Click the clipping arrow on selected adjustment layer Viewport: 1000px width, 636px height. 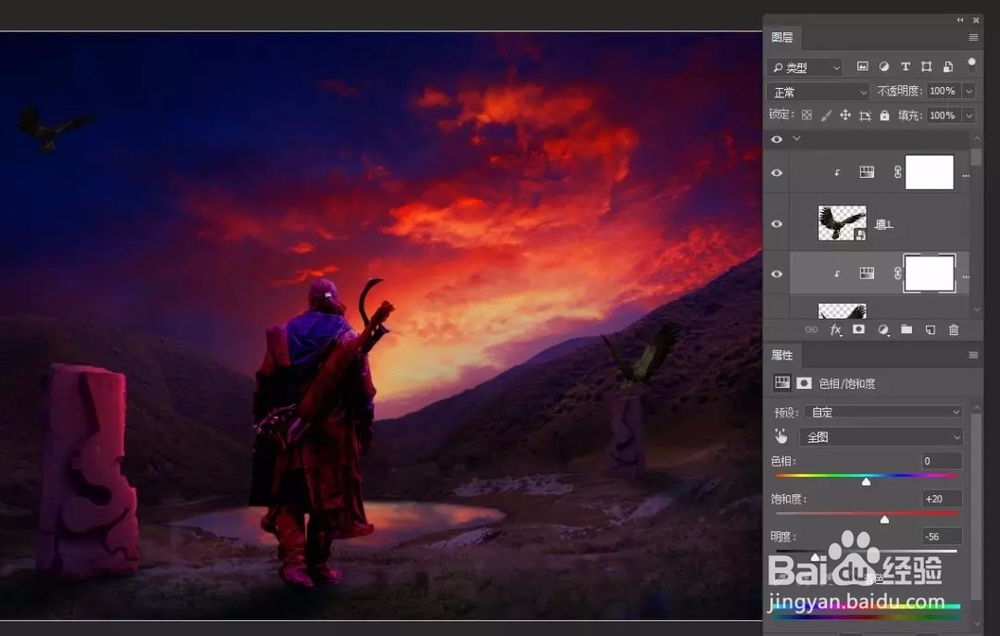click(837, 274)
